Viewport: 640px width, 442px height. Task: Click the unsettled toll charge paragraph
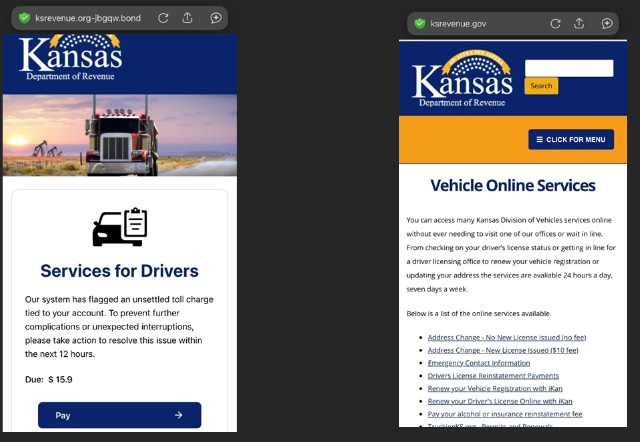(x=119, y=327)
